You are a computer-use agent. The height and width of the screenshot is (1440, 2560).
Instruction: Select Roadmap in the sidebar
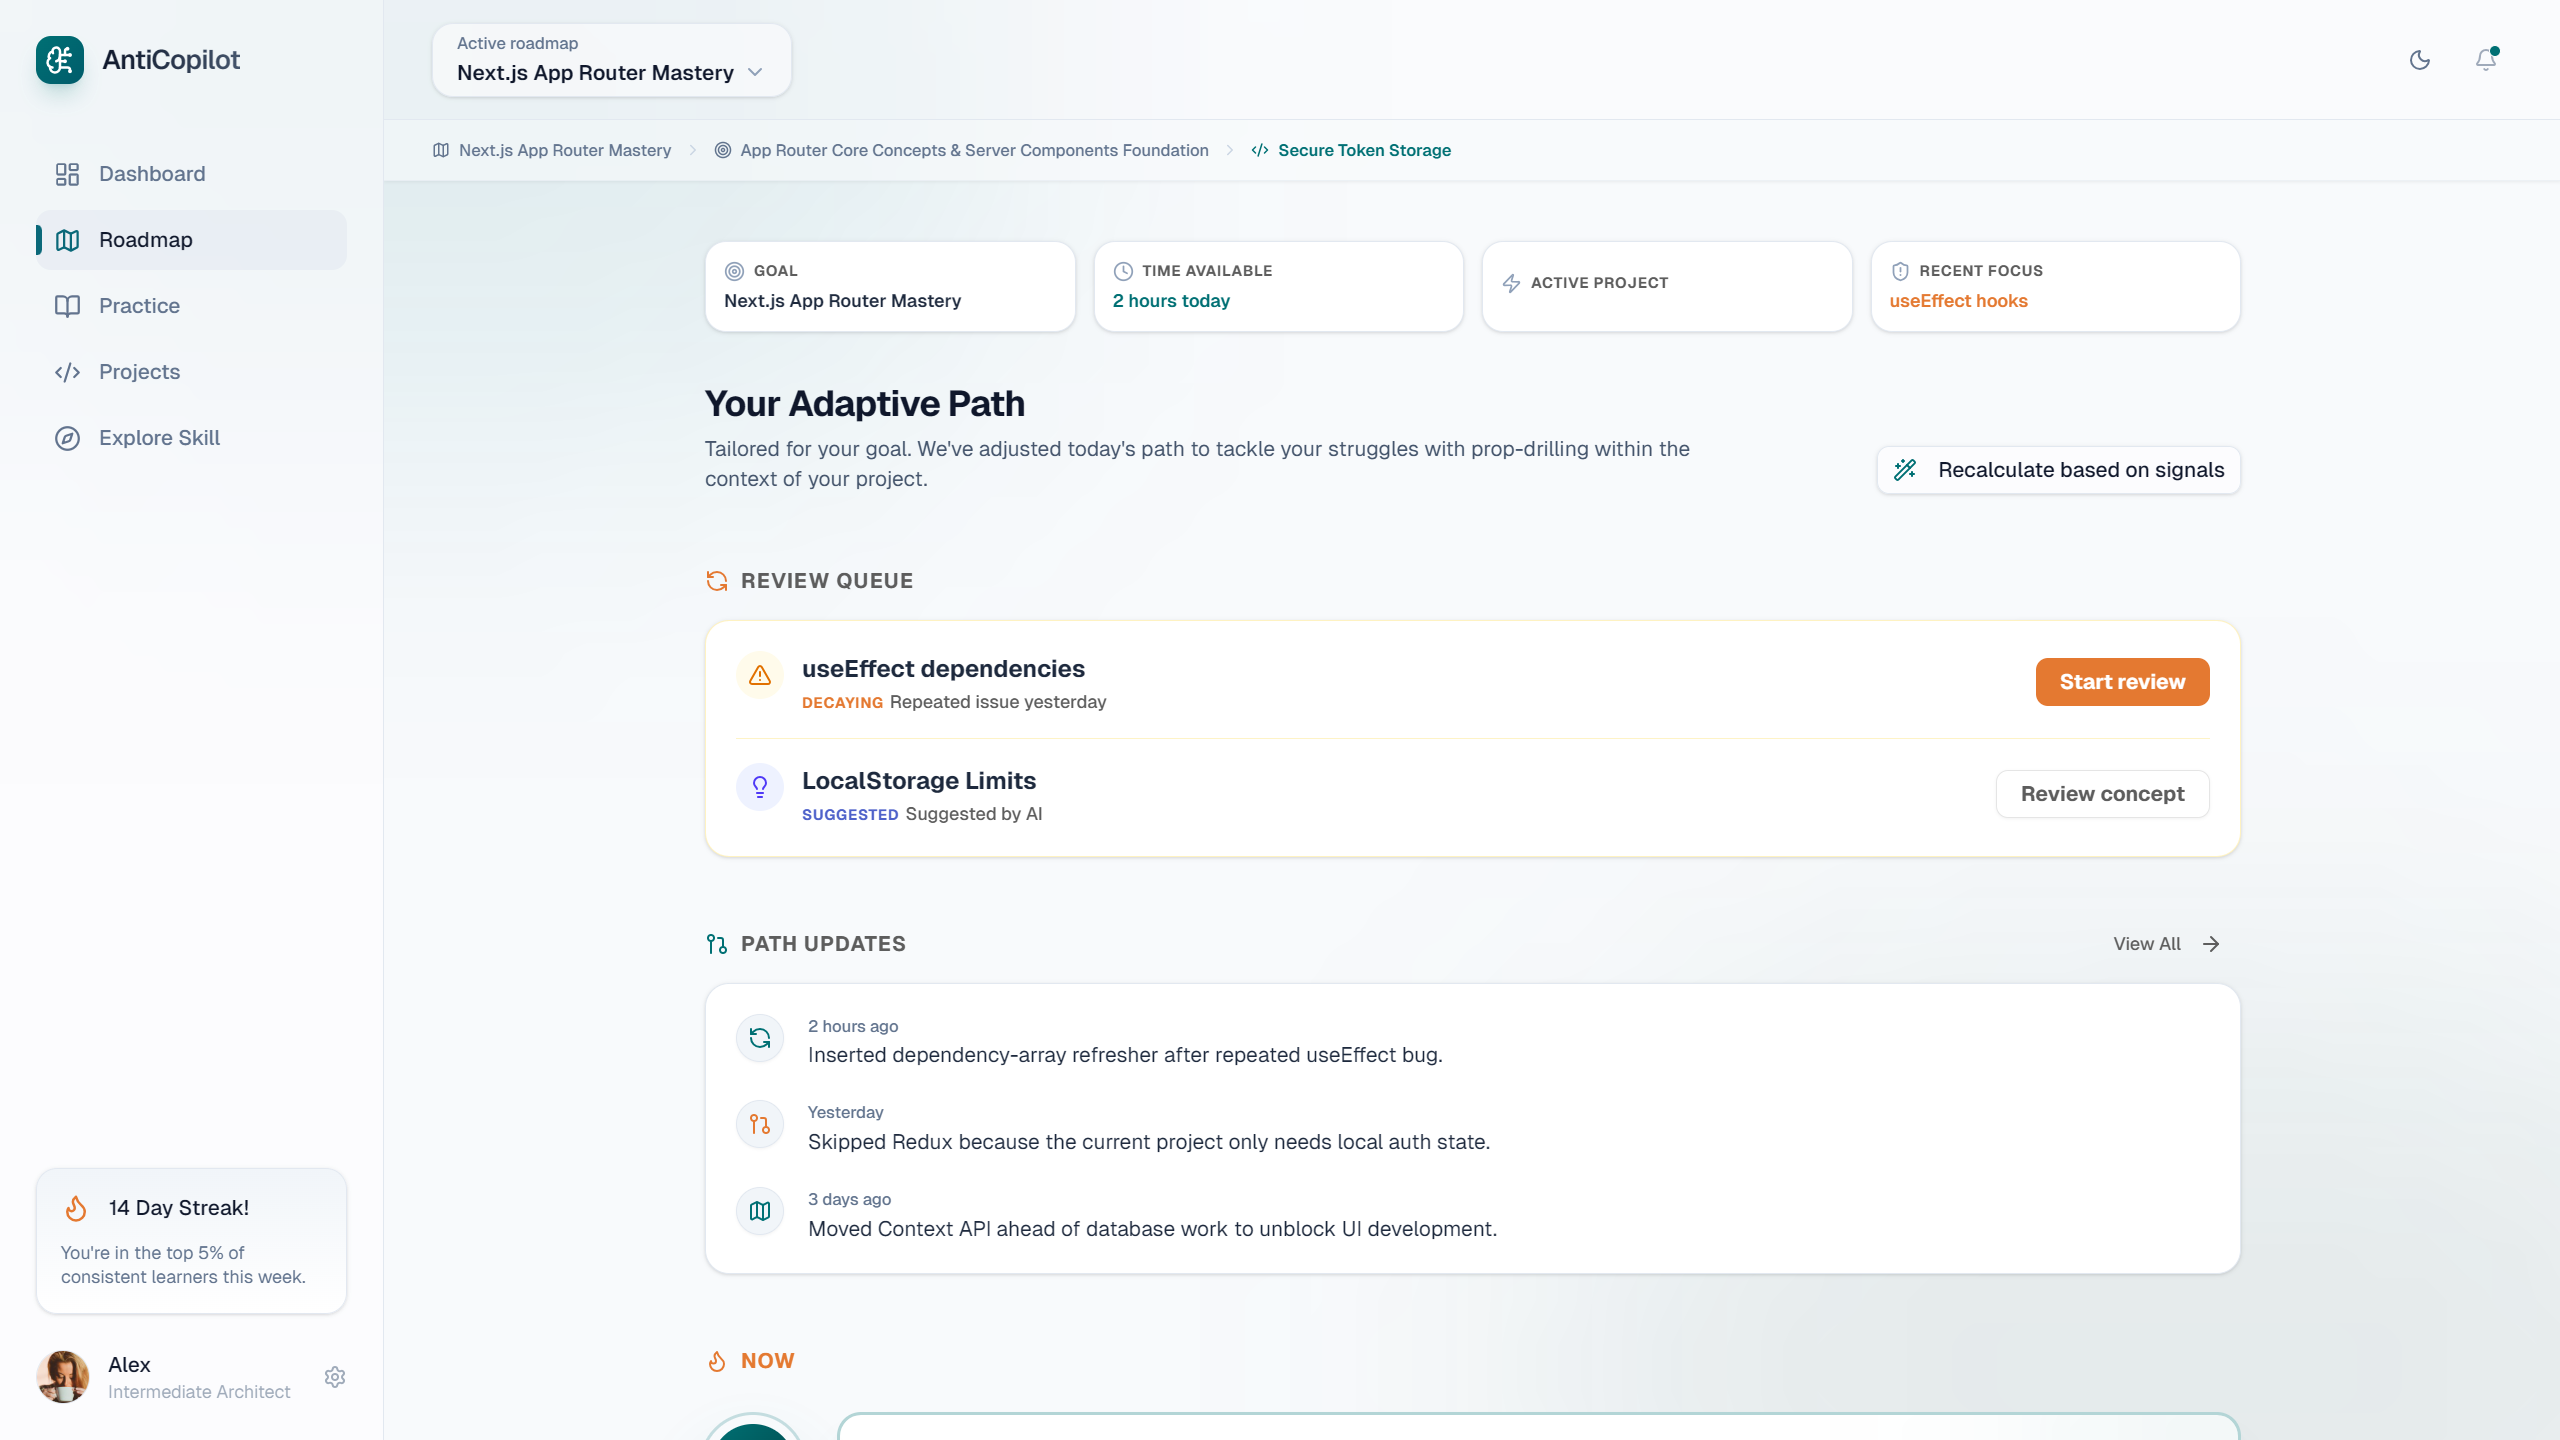click(x=192, y=240)
